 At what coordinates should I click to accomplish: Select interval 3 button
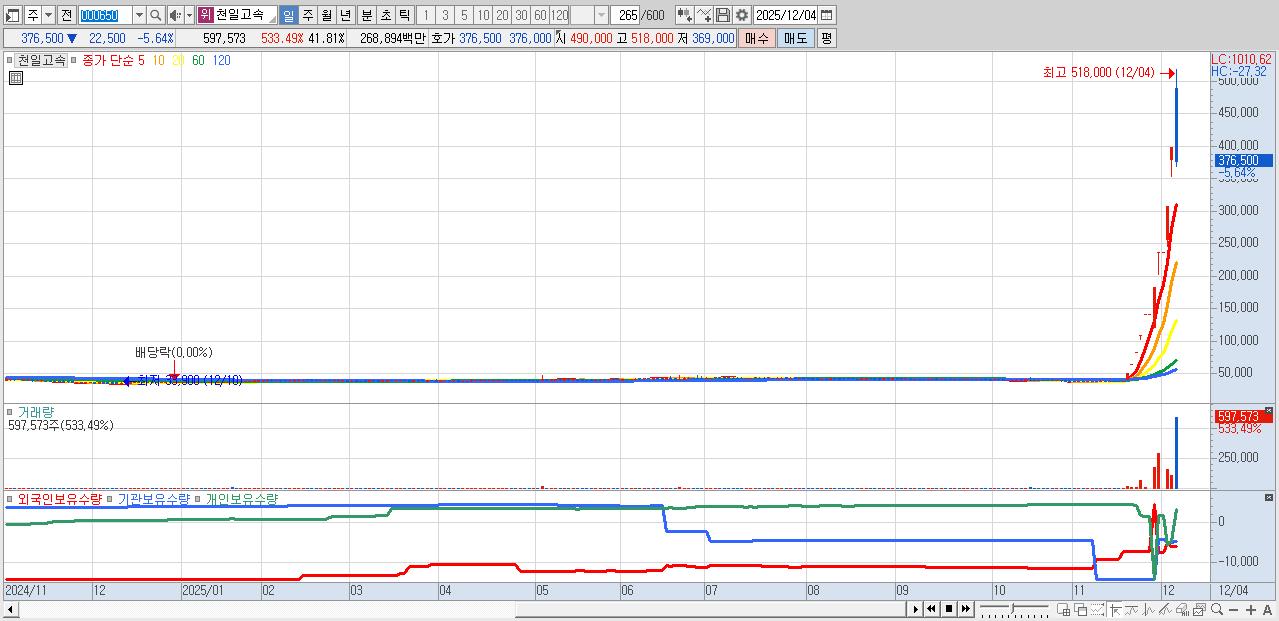[x=445, y=15]
